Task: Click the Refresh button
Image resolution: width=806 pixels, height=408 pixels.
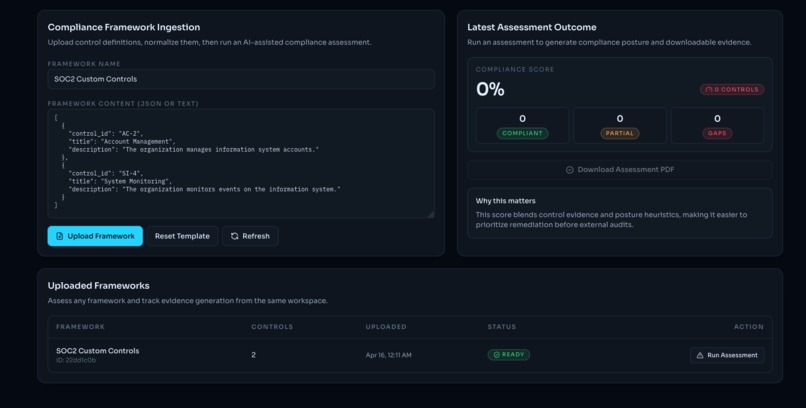Action: pos(250,236)
